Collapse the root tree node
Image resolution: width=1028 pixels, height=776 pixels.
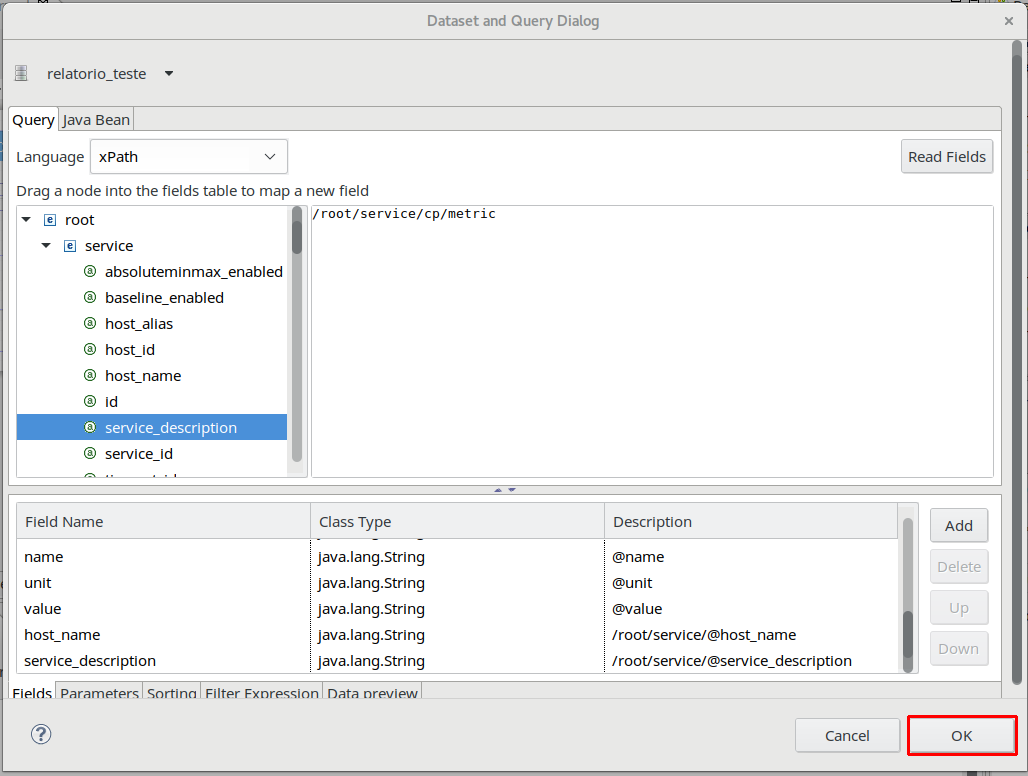(x=26, y=220)
